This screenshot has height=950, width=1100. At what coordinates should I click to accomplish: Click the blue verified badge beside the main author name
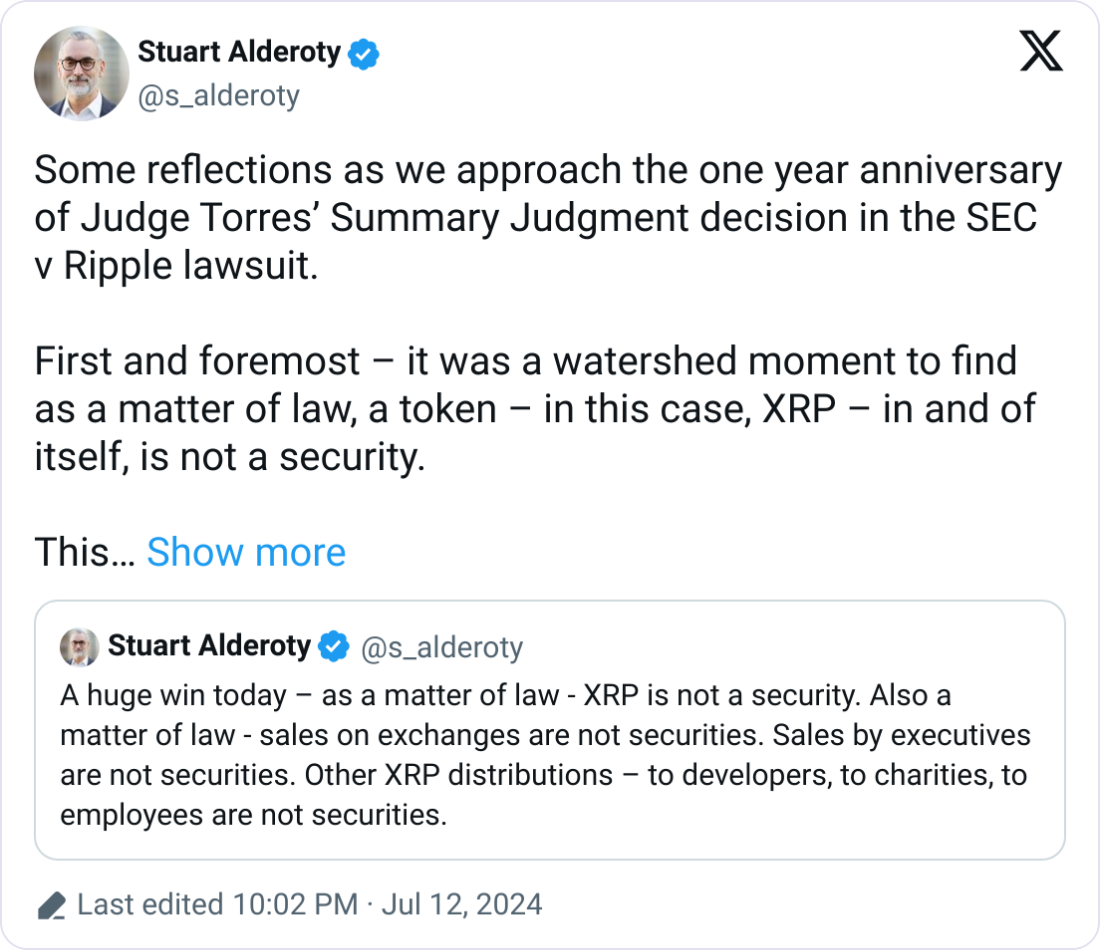tap(363, 53)
